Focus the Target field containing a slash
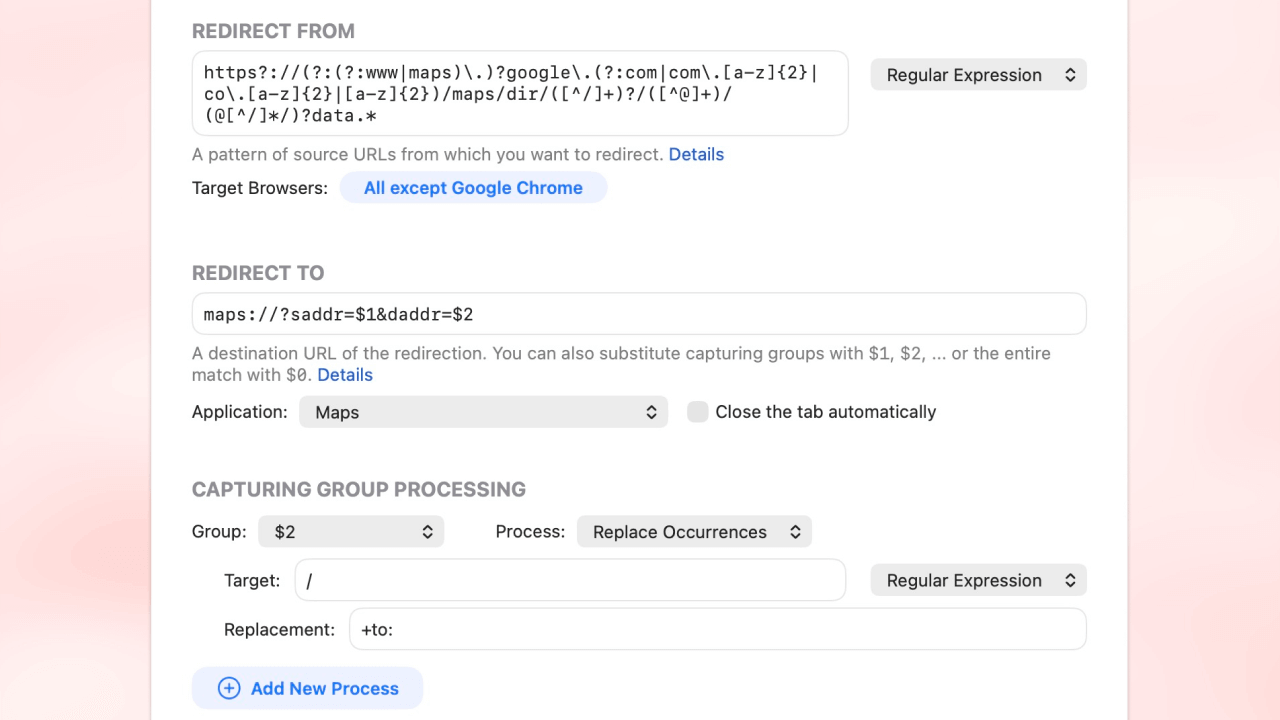 click(x=570, y=580)
